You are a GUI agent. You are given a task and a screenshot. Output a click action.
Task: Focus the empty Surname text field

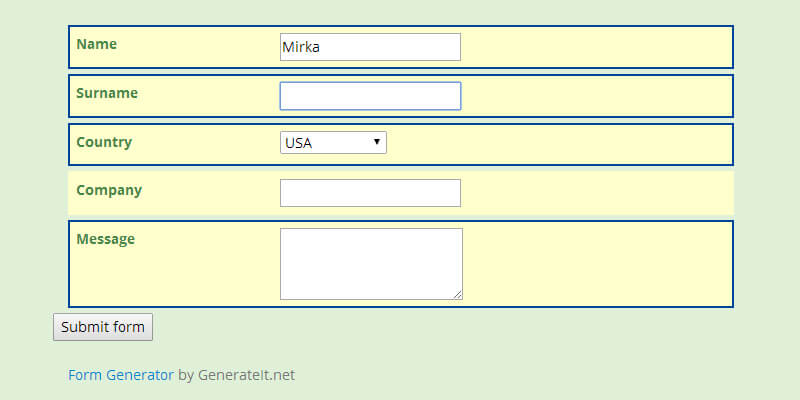pos(370,96)
